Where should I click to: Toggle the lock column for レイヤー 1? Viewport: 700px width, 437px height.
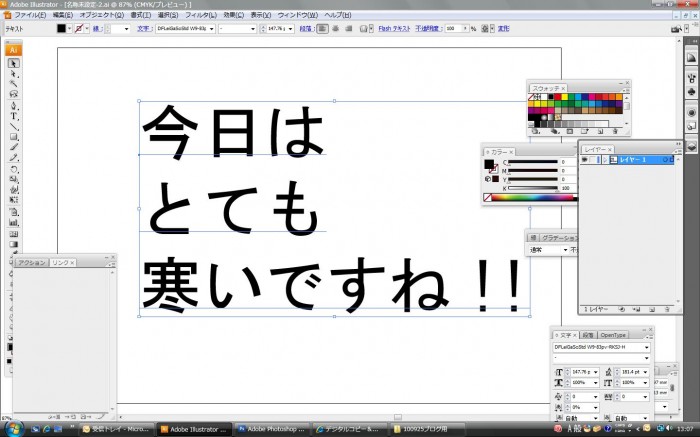pyautogui.click(x=593, y=160)
